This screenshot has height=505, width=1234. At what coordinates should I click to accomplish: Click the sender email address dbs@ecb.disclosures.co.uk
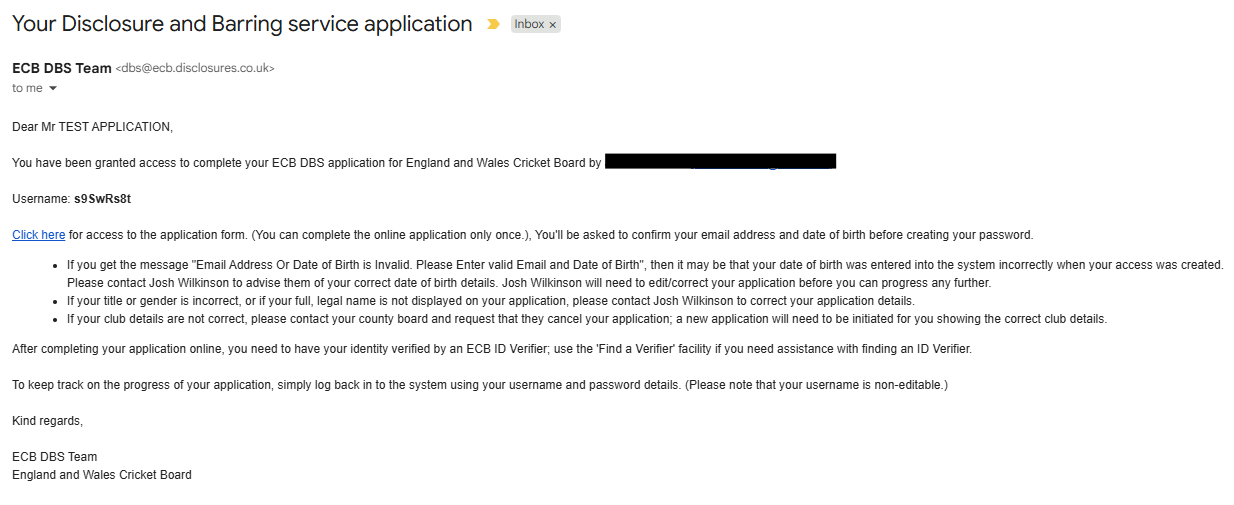coord(195,68)
